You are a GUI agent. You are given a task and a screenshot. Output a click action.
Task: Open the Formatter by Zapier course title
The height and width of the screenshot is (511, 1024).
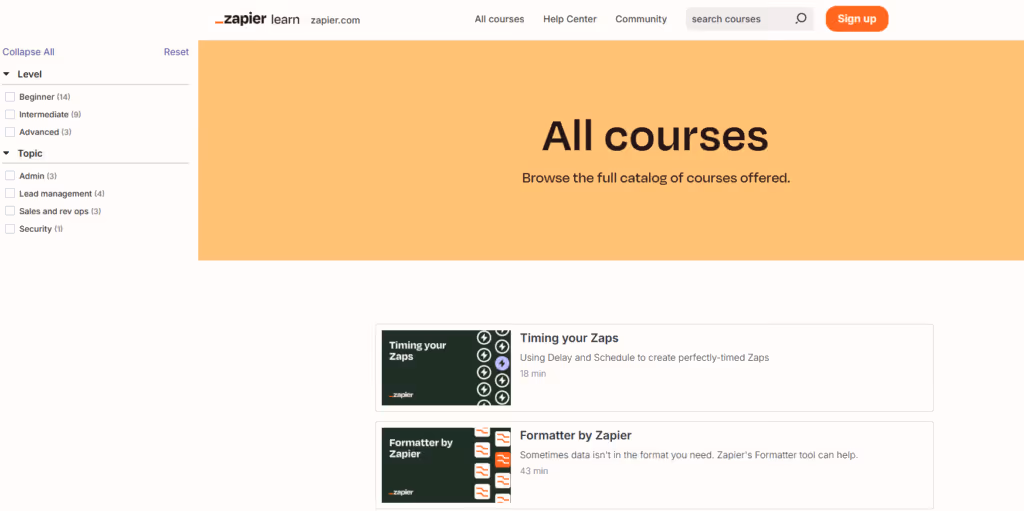coord(575,435)
